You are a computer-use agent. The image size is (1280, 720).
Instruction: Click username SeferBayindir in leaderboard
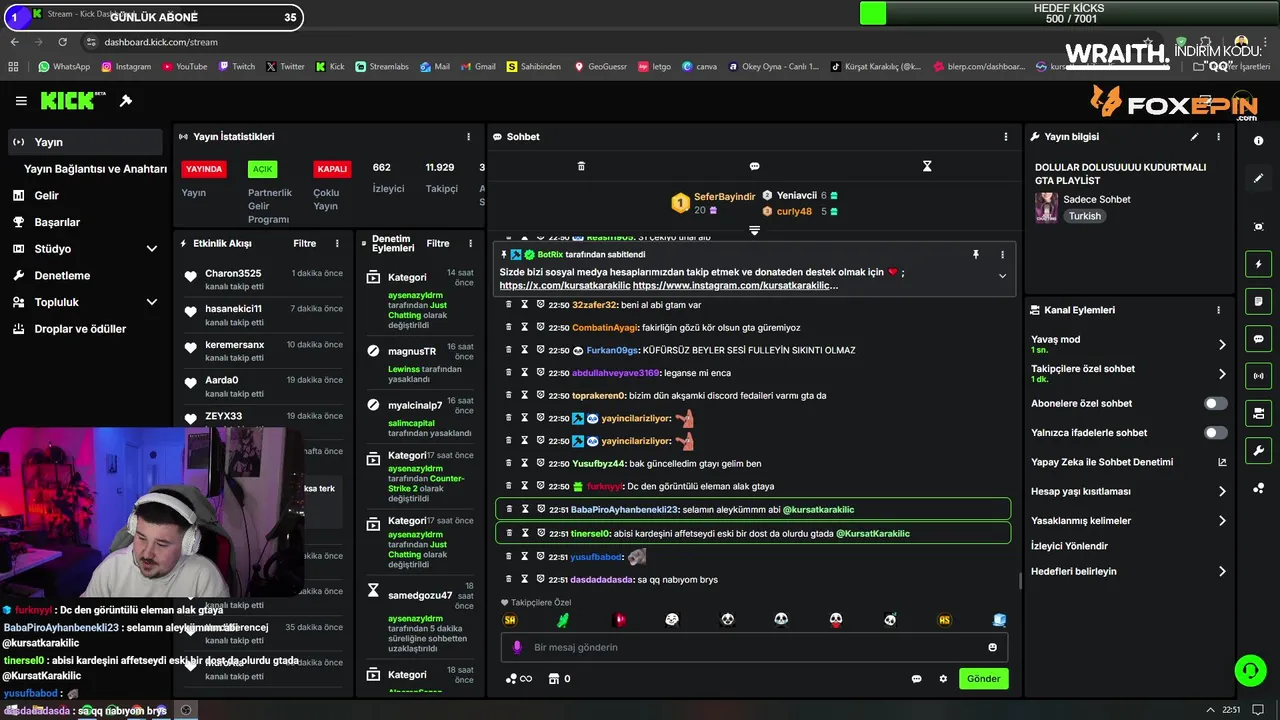coord(724,197)
